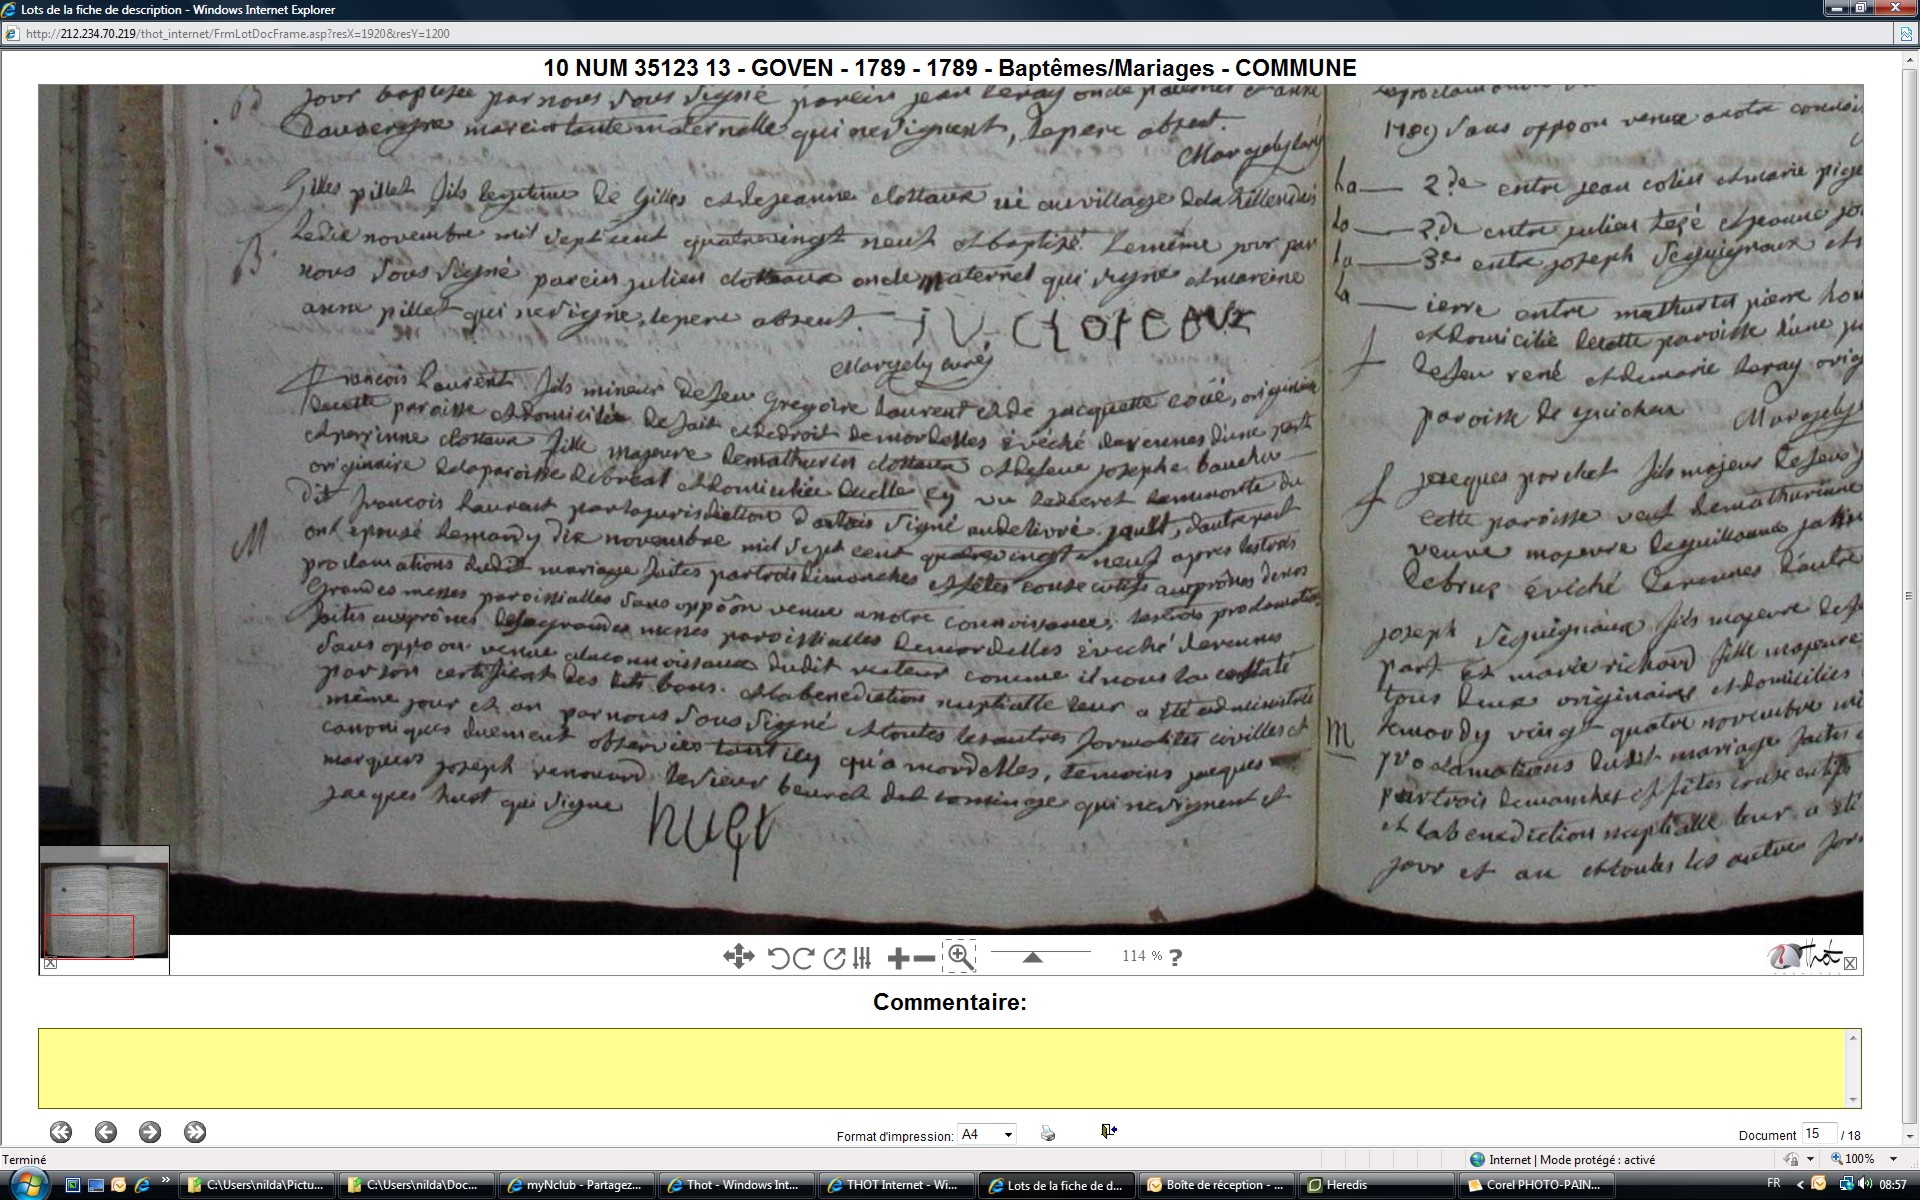Screen dimensions: 1920x1200
Task: Click the printer icon to print
Action: pyautogui.click(x=1047, y=1133)
